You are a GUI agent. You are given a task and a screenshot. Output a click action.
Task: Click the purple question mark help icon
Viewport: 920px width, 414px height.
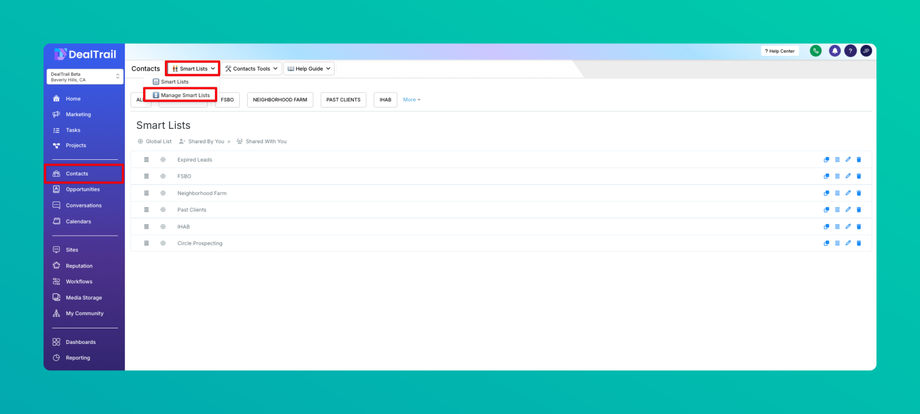[x=850, y=51]
